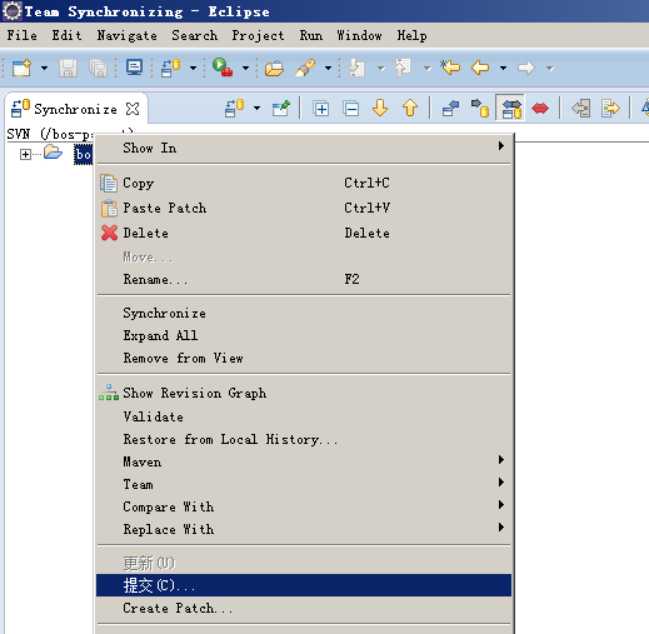
Task: Toggle Outgoing mode icon
Action: [x=480, y=108]
